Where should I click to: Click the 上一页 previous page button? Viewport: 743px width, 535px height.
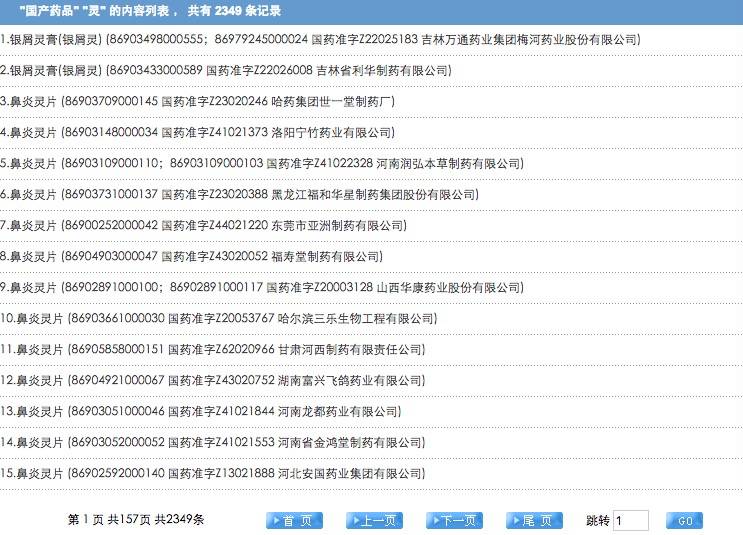(374, 520)
